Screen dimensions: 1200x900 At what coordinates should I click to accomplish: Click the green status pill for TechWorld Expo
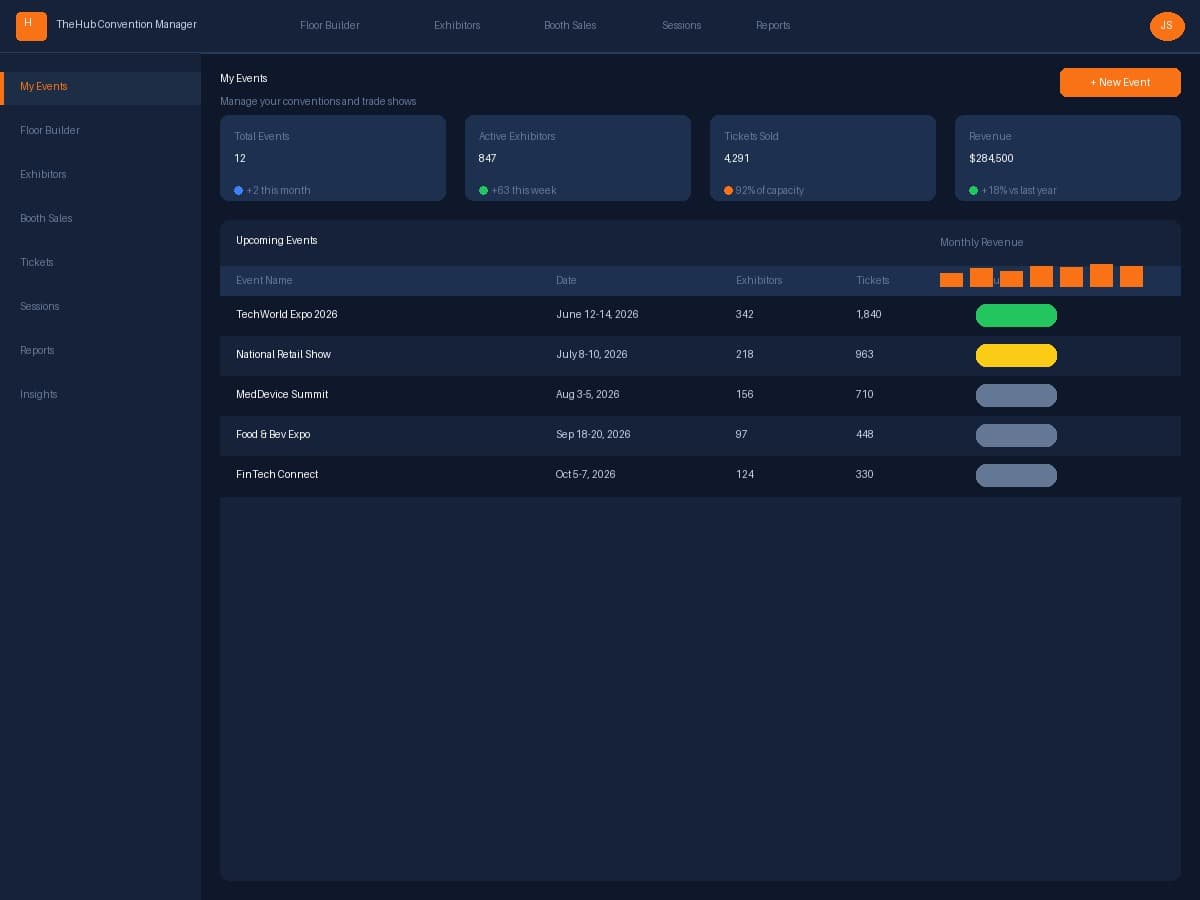[1016, 316]
